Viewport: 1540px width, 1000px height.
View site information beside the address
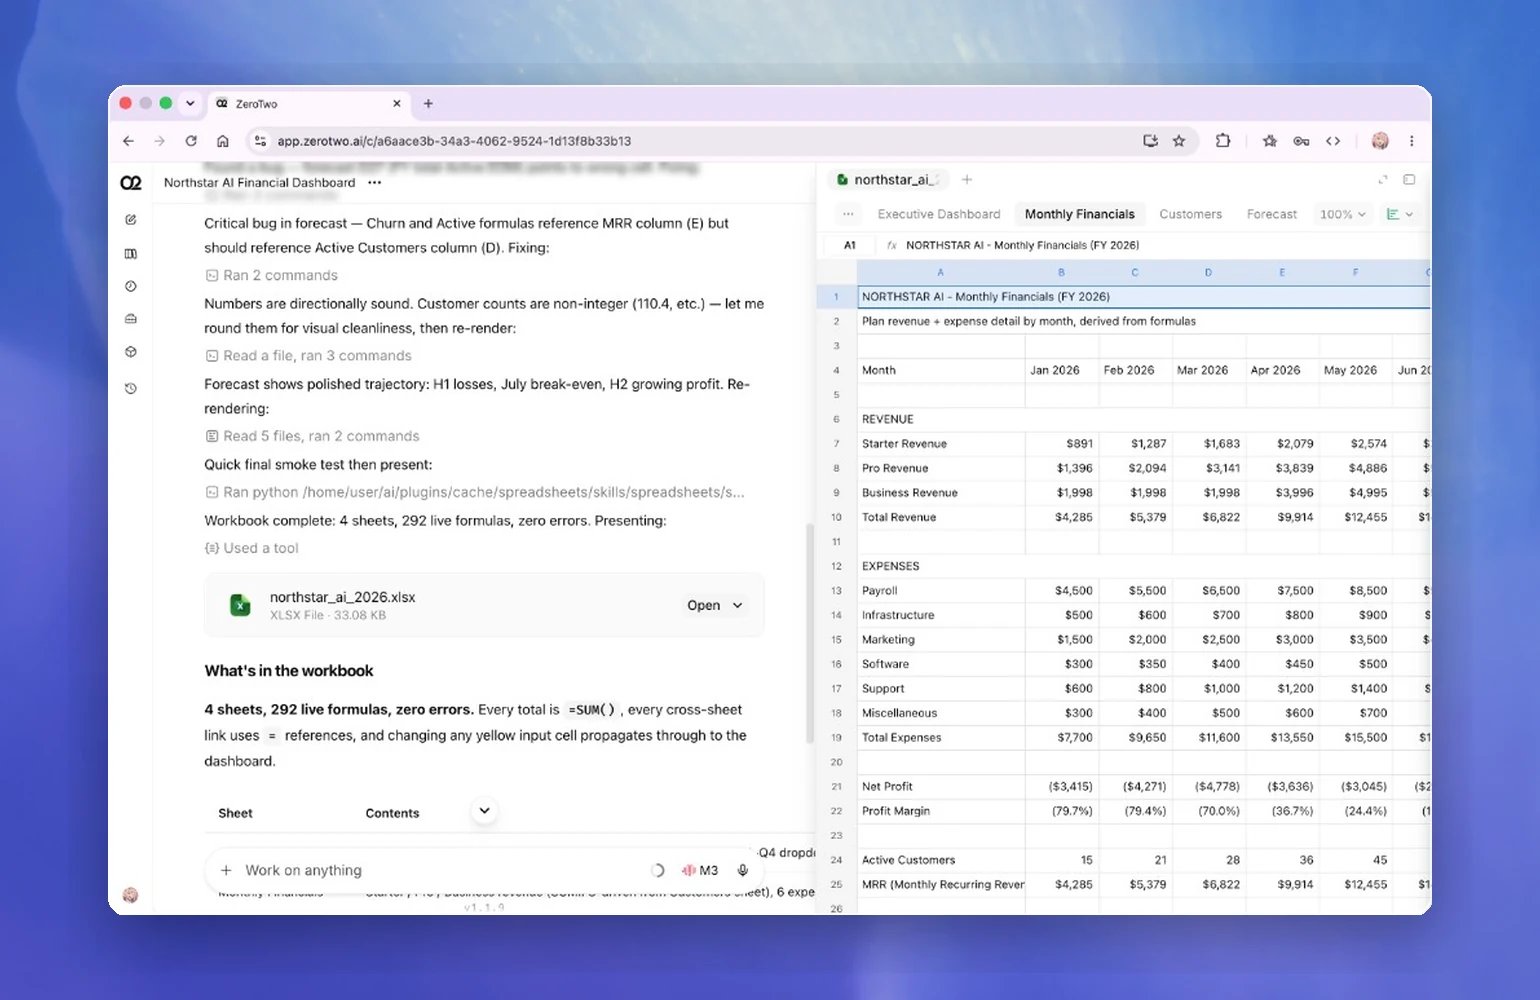(260, 141)
